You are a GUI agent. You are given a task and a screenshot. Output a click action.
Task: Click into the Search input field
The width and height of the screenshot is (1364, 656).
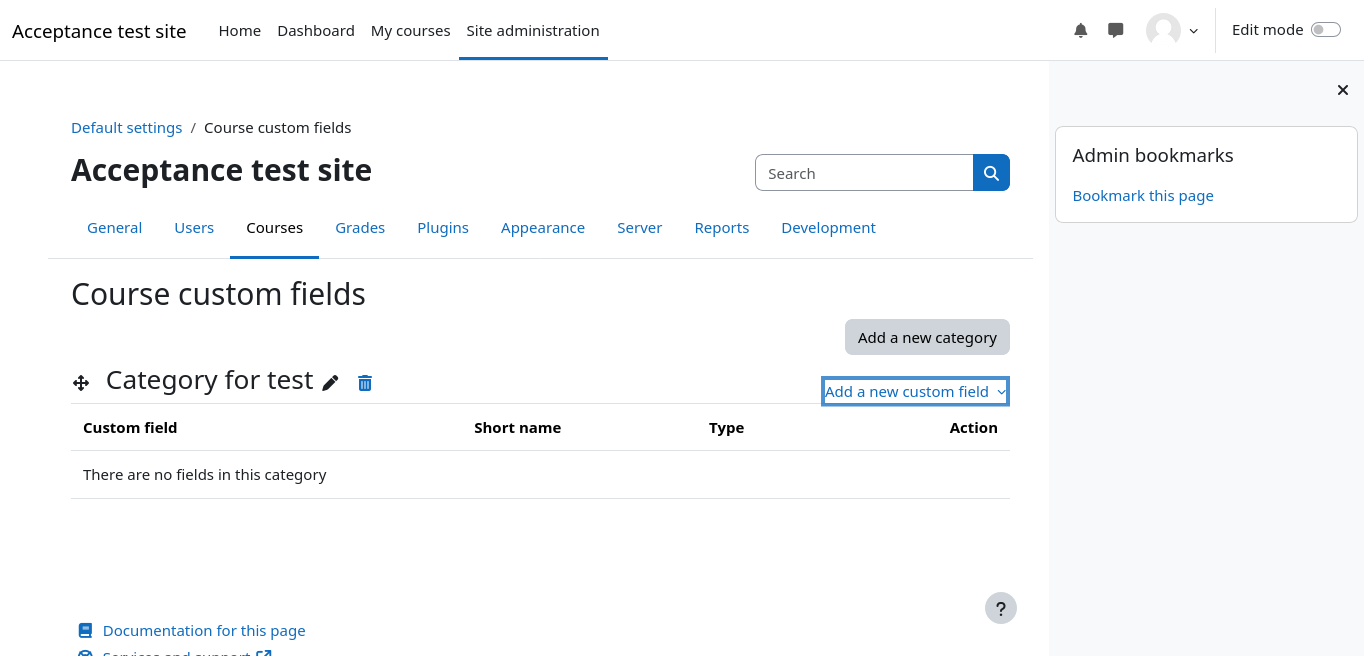[864, 173]
